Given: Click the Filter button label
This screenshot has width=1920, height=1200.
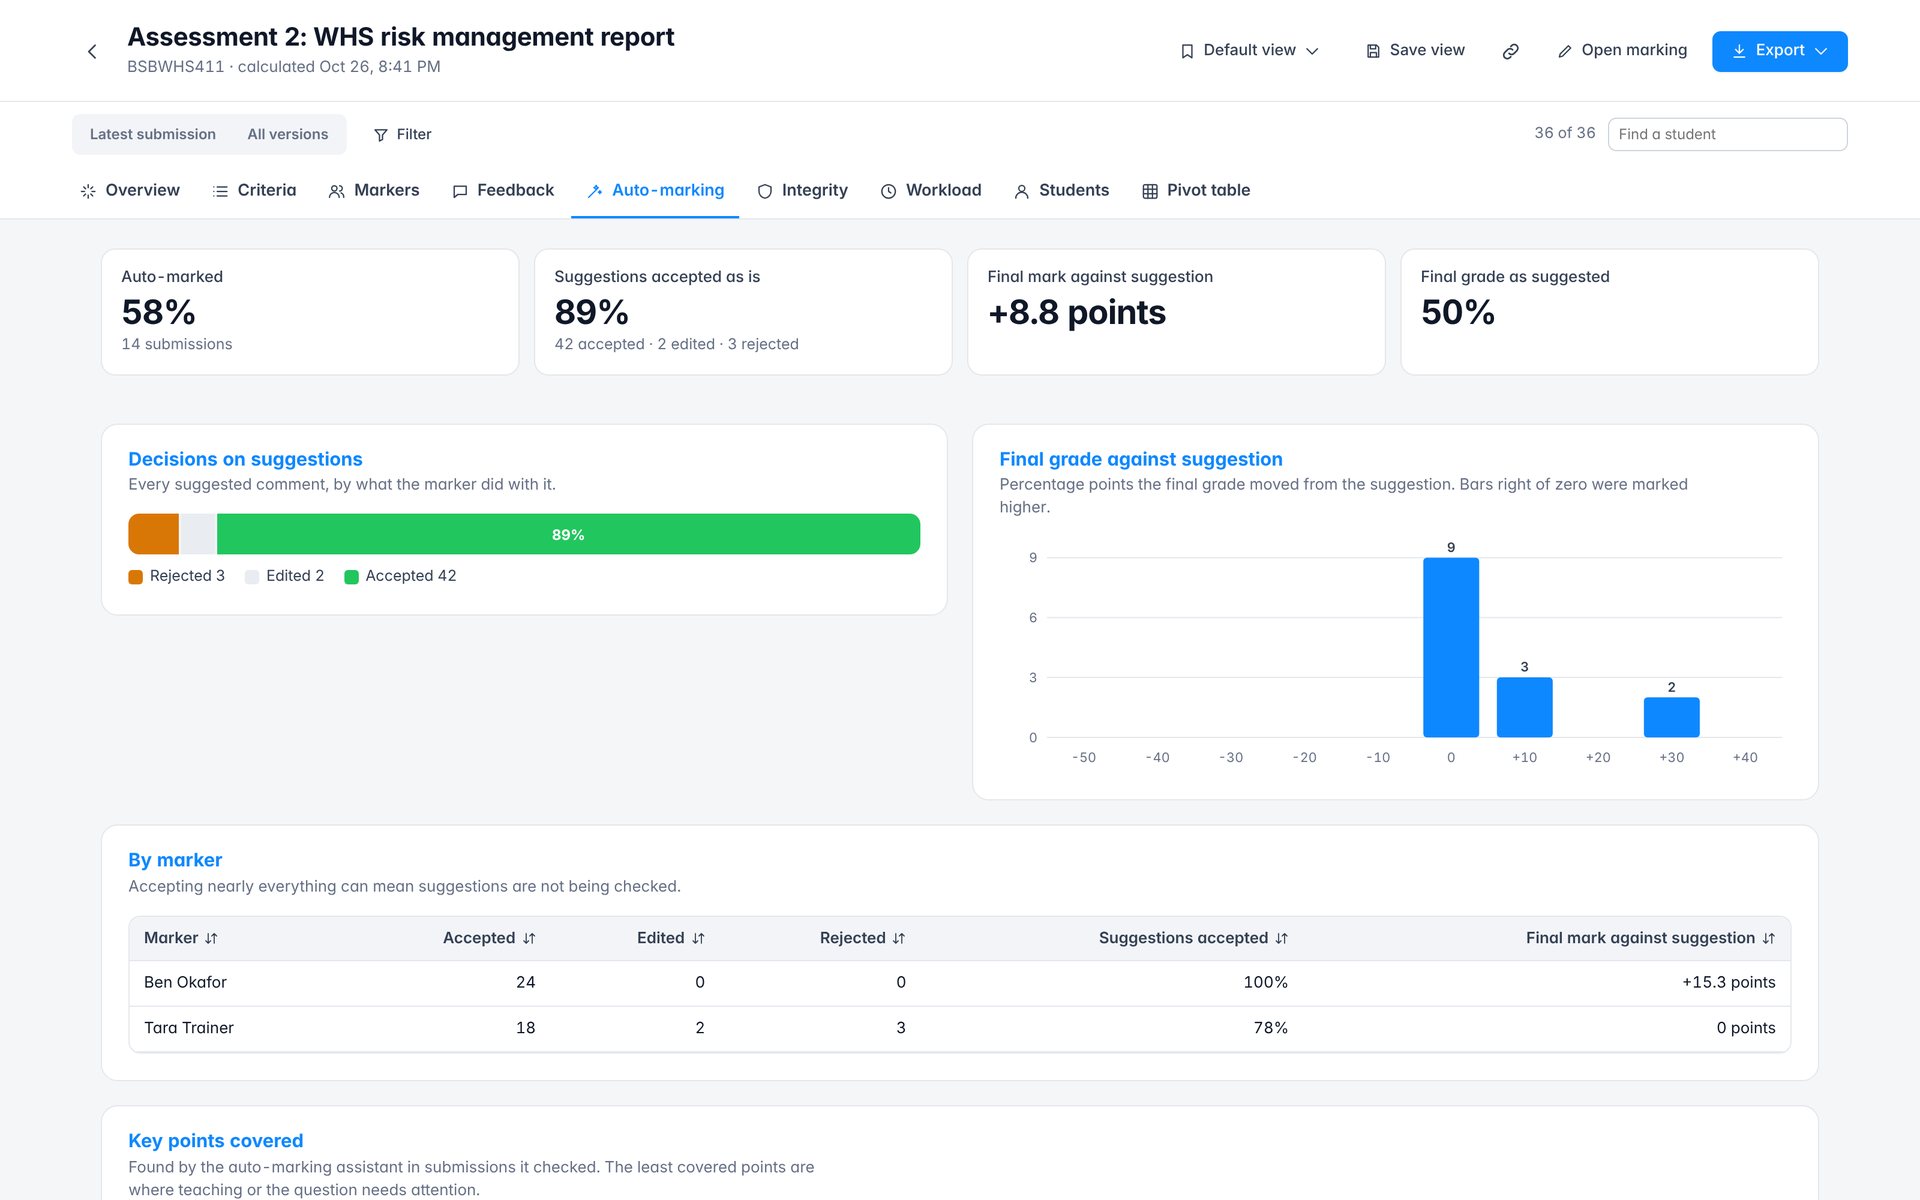Looking at the screenshot, I should 414,134.
